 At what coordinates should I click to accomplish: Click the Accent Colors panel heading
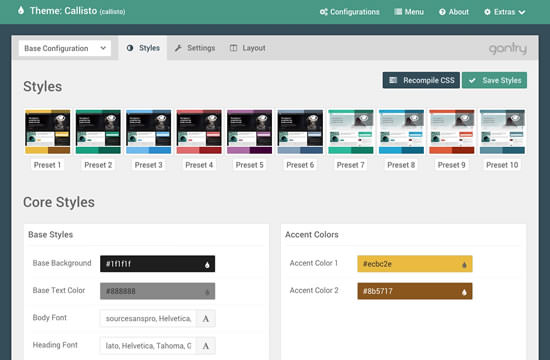click(x=312, y=234)
